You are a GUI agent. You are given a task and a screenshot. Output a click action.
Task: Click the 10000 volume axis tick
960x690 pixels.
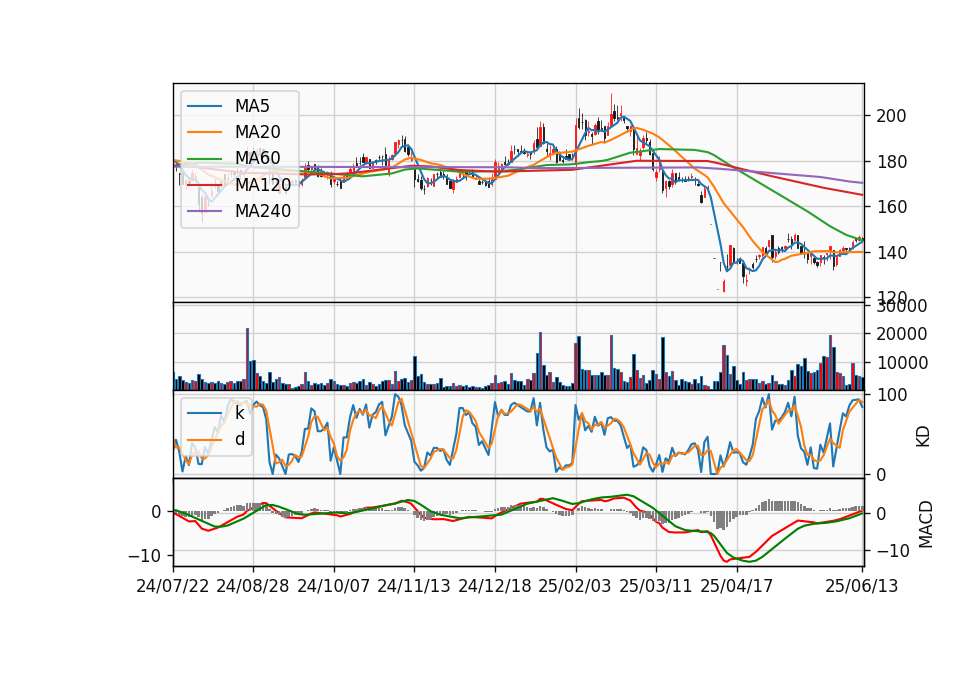tap(901, 363)
